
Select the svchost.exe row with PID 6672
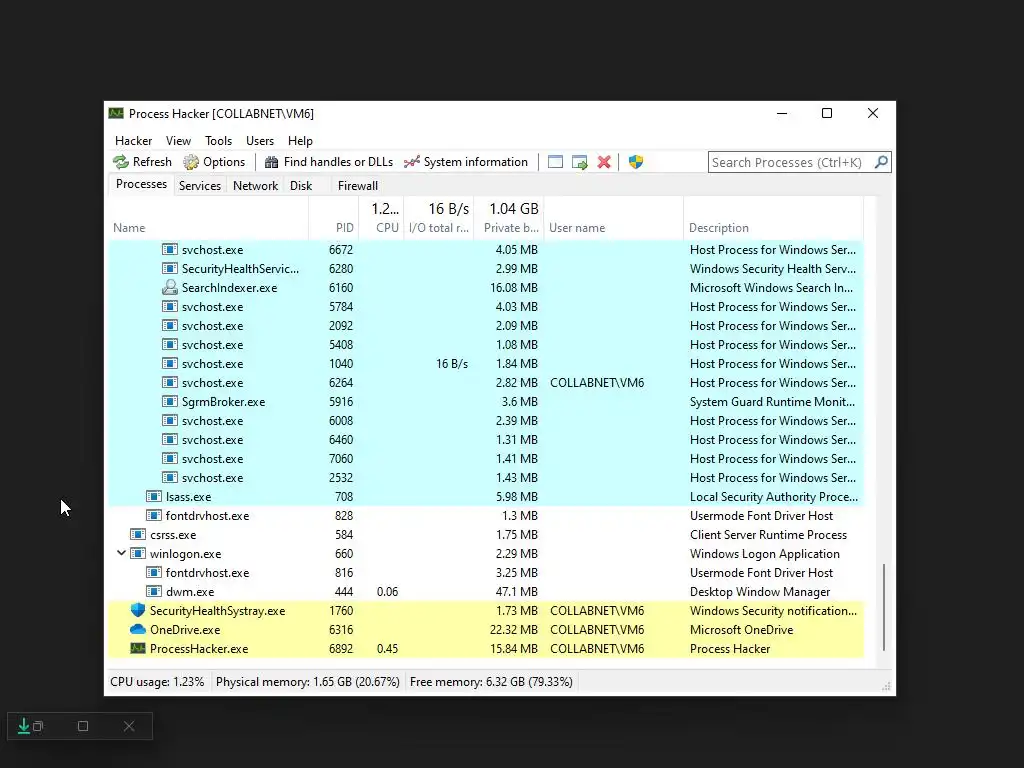(486, 250)
